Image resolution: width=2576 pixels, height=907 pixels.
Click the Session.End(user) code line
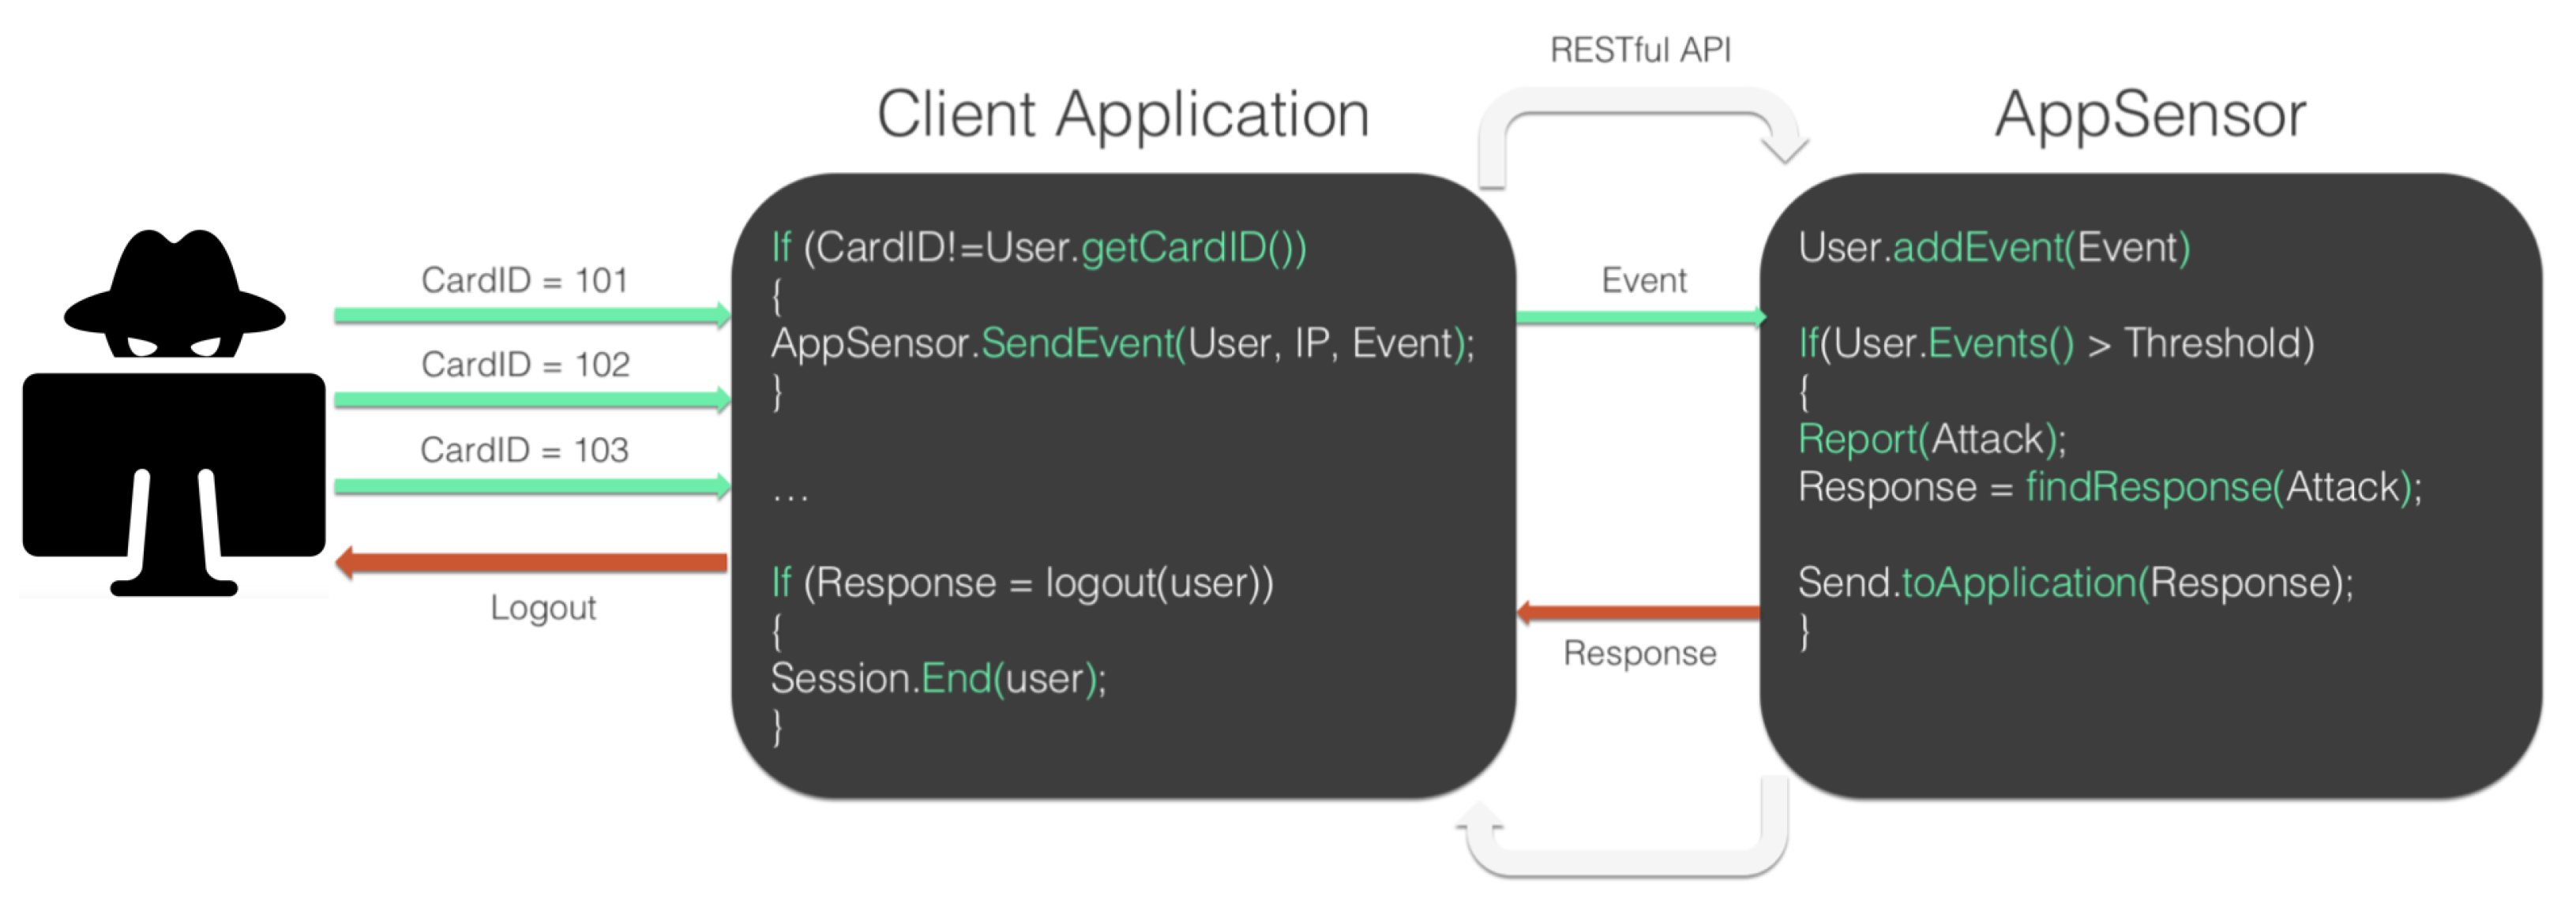pos(938,679)
